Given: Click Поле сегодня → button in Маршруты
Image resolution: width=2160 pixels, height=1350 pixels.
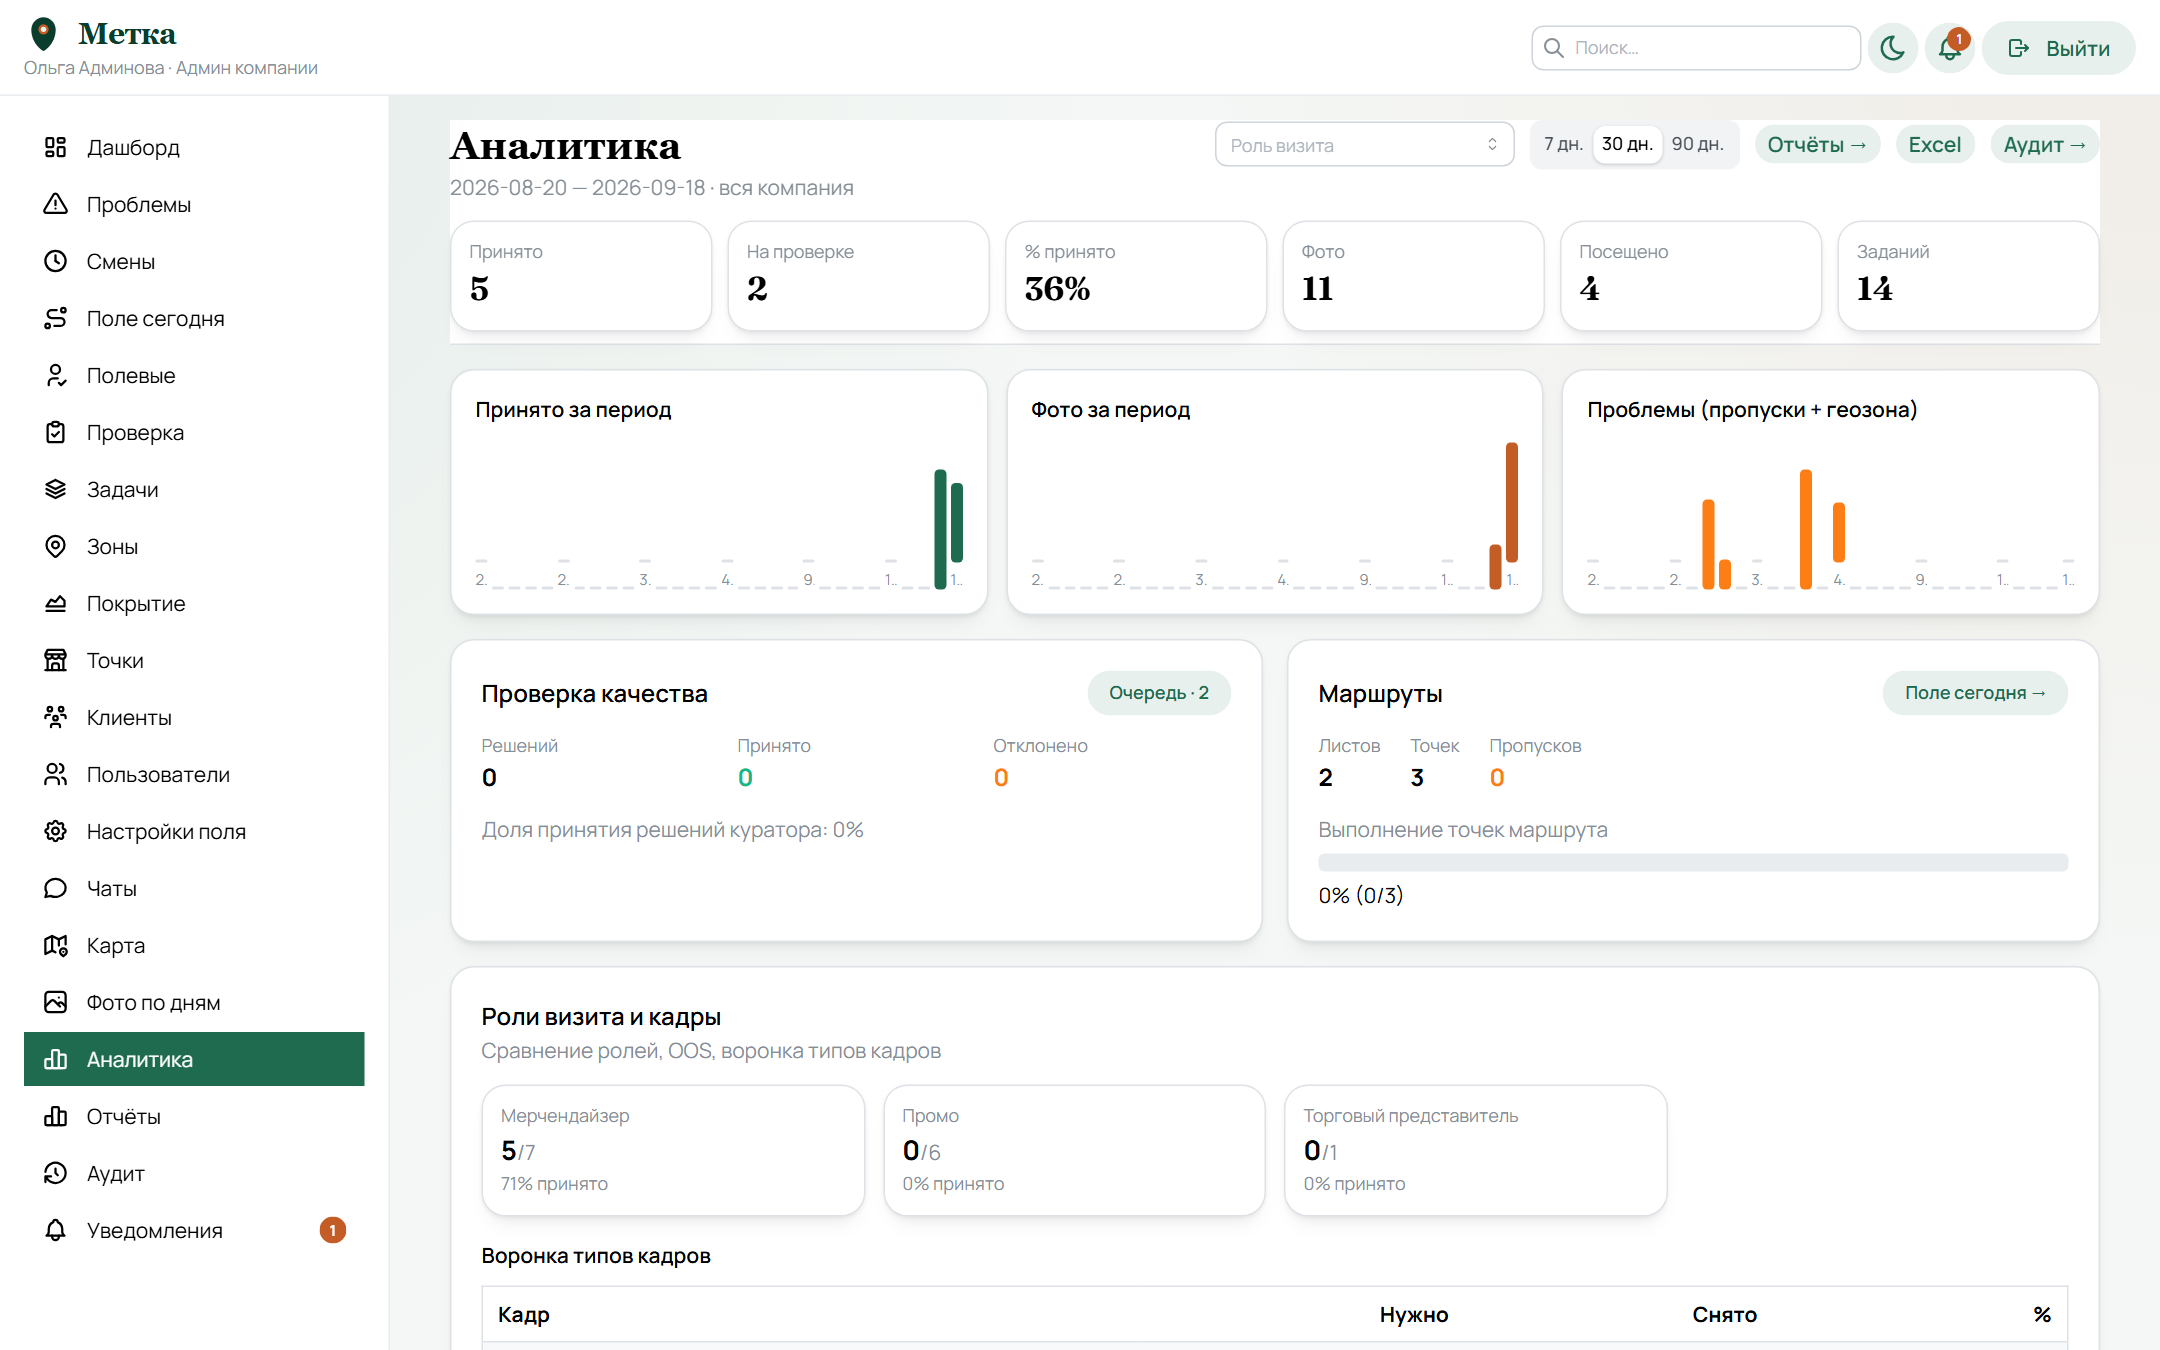Looking at the screenshot, I should tap(1974, 693).
